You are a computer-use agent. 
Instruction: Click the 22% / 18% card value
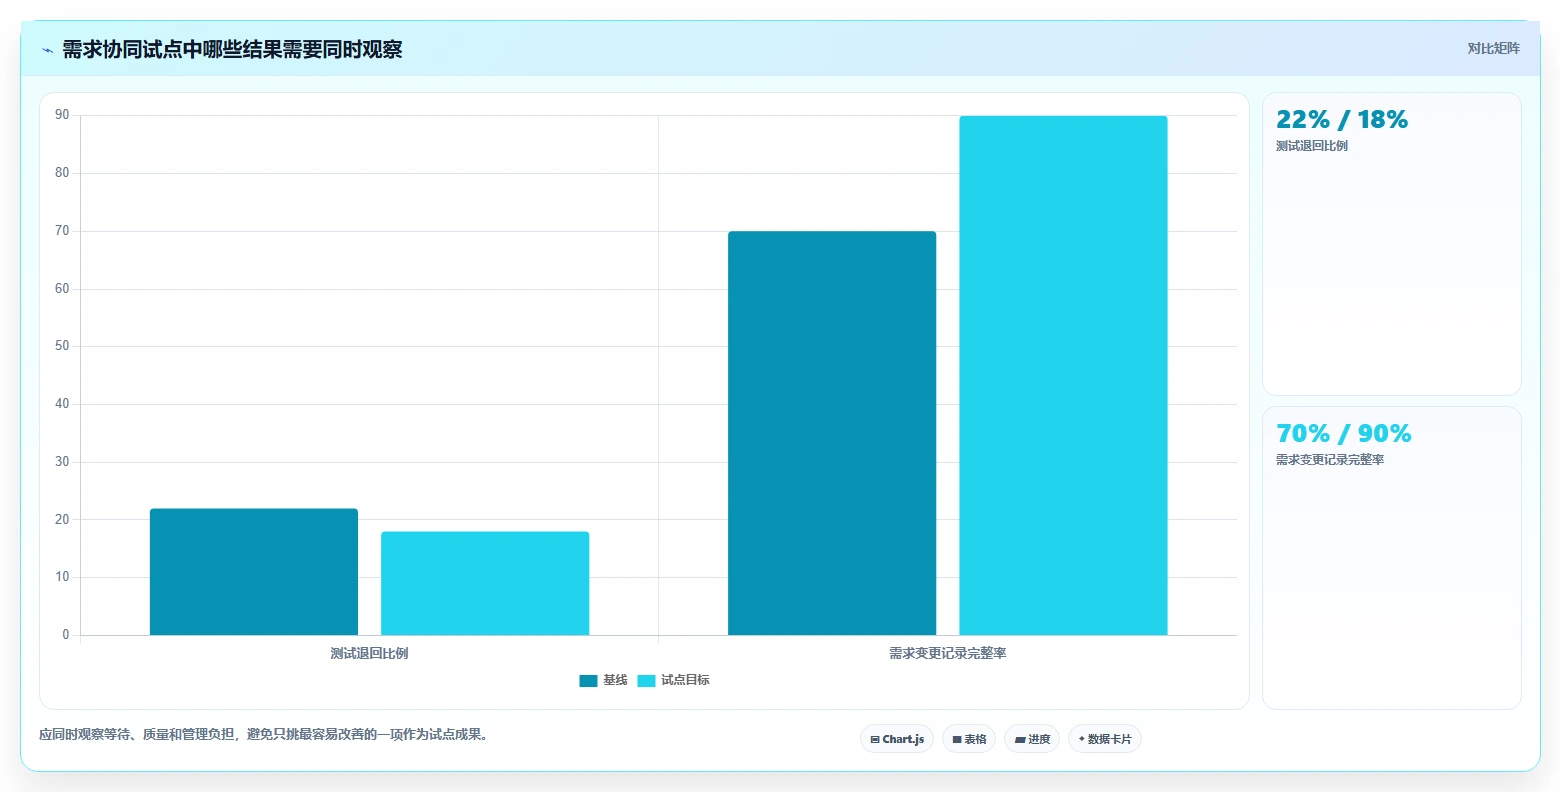1342,120
